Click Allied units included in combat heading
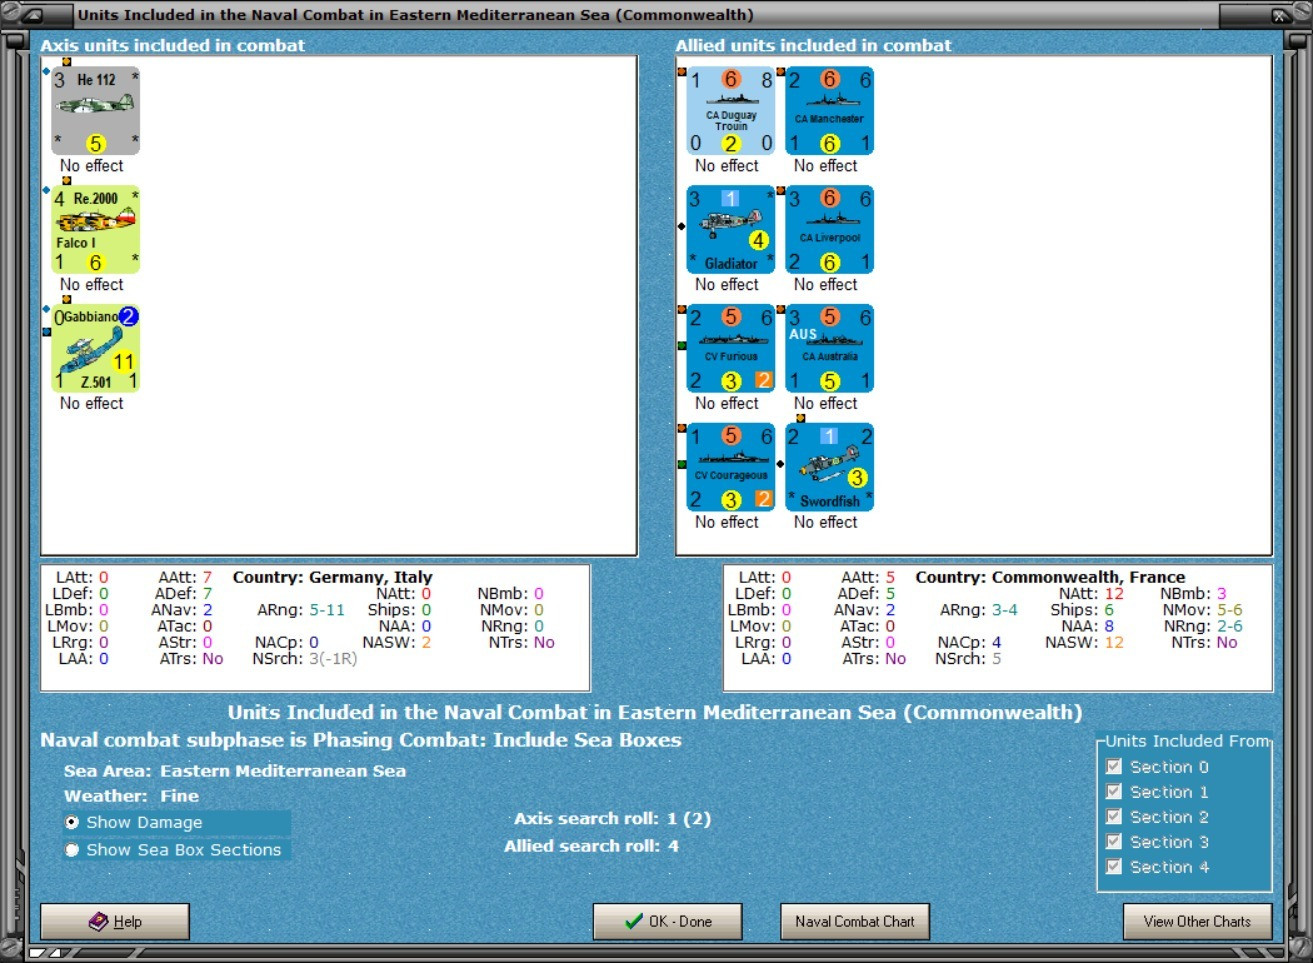Image resolution: width=1313 pixels, height=963 pixels. pyautogui.click(x=813, y=45)
